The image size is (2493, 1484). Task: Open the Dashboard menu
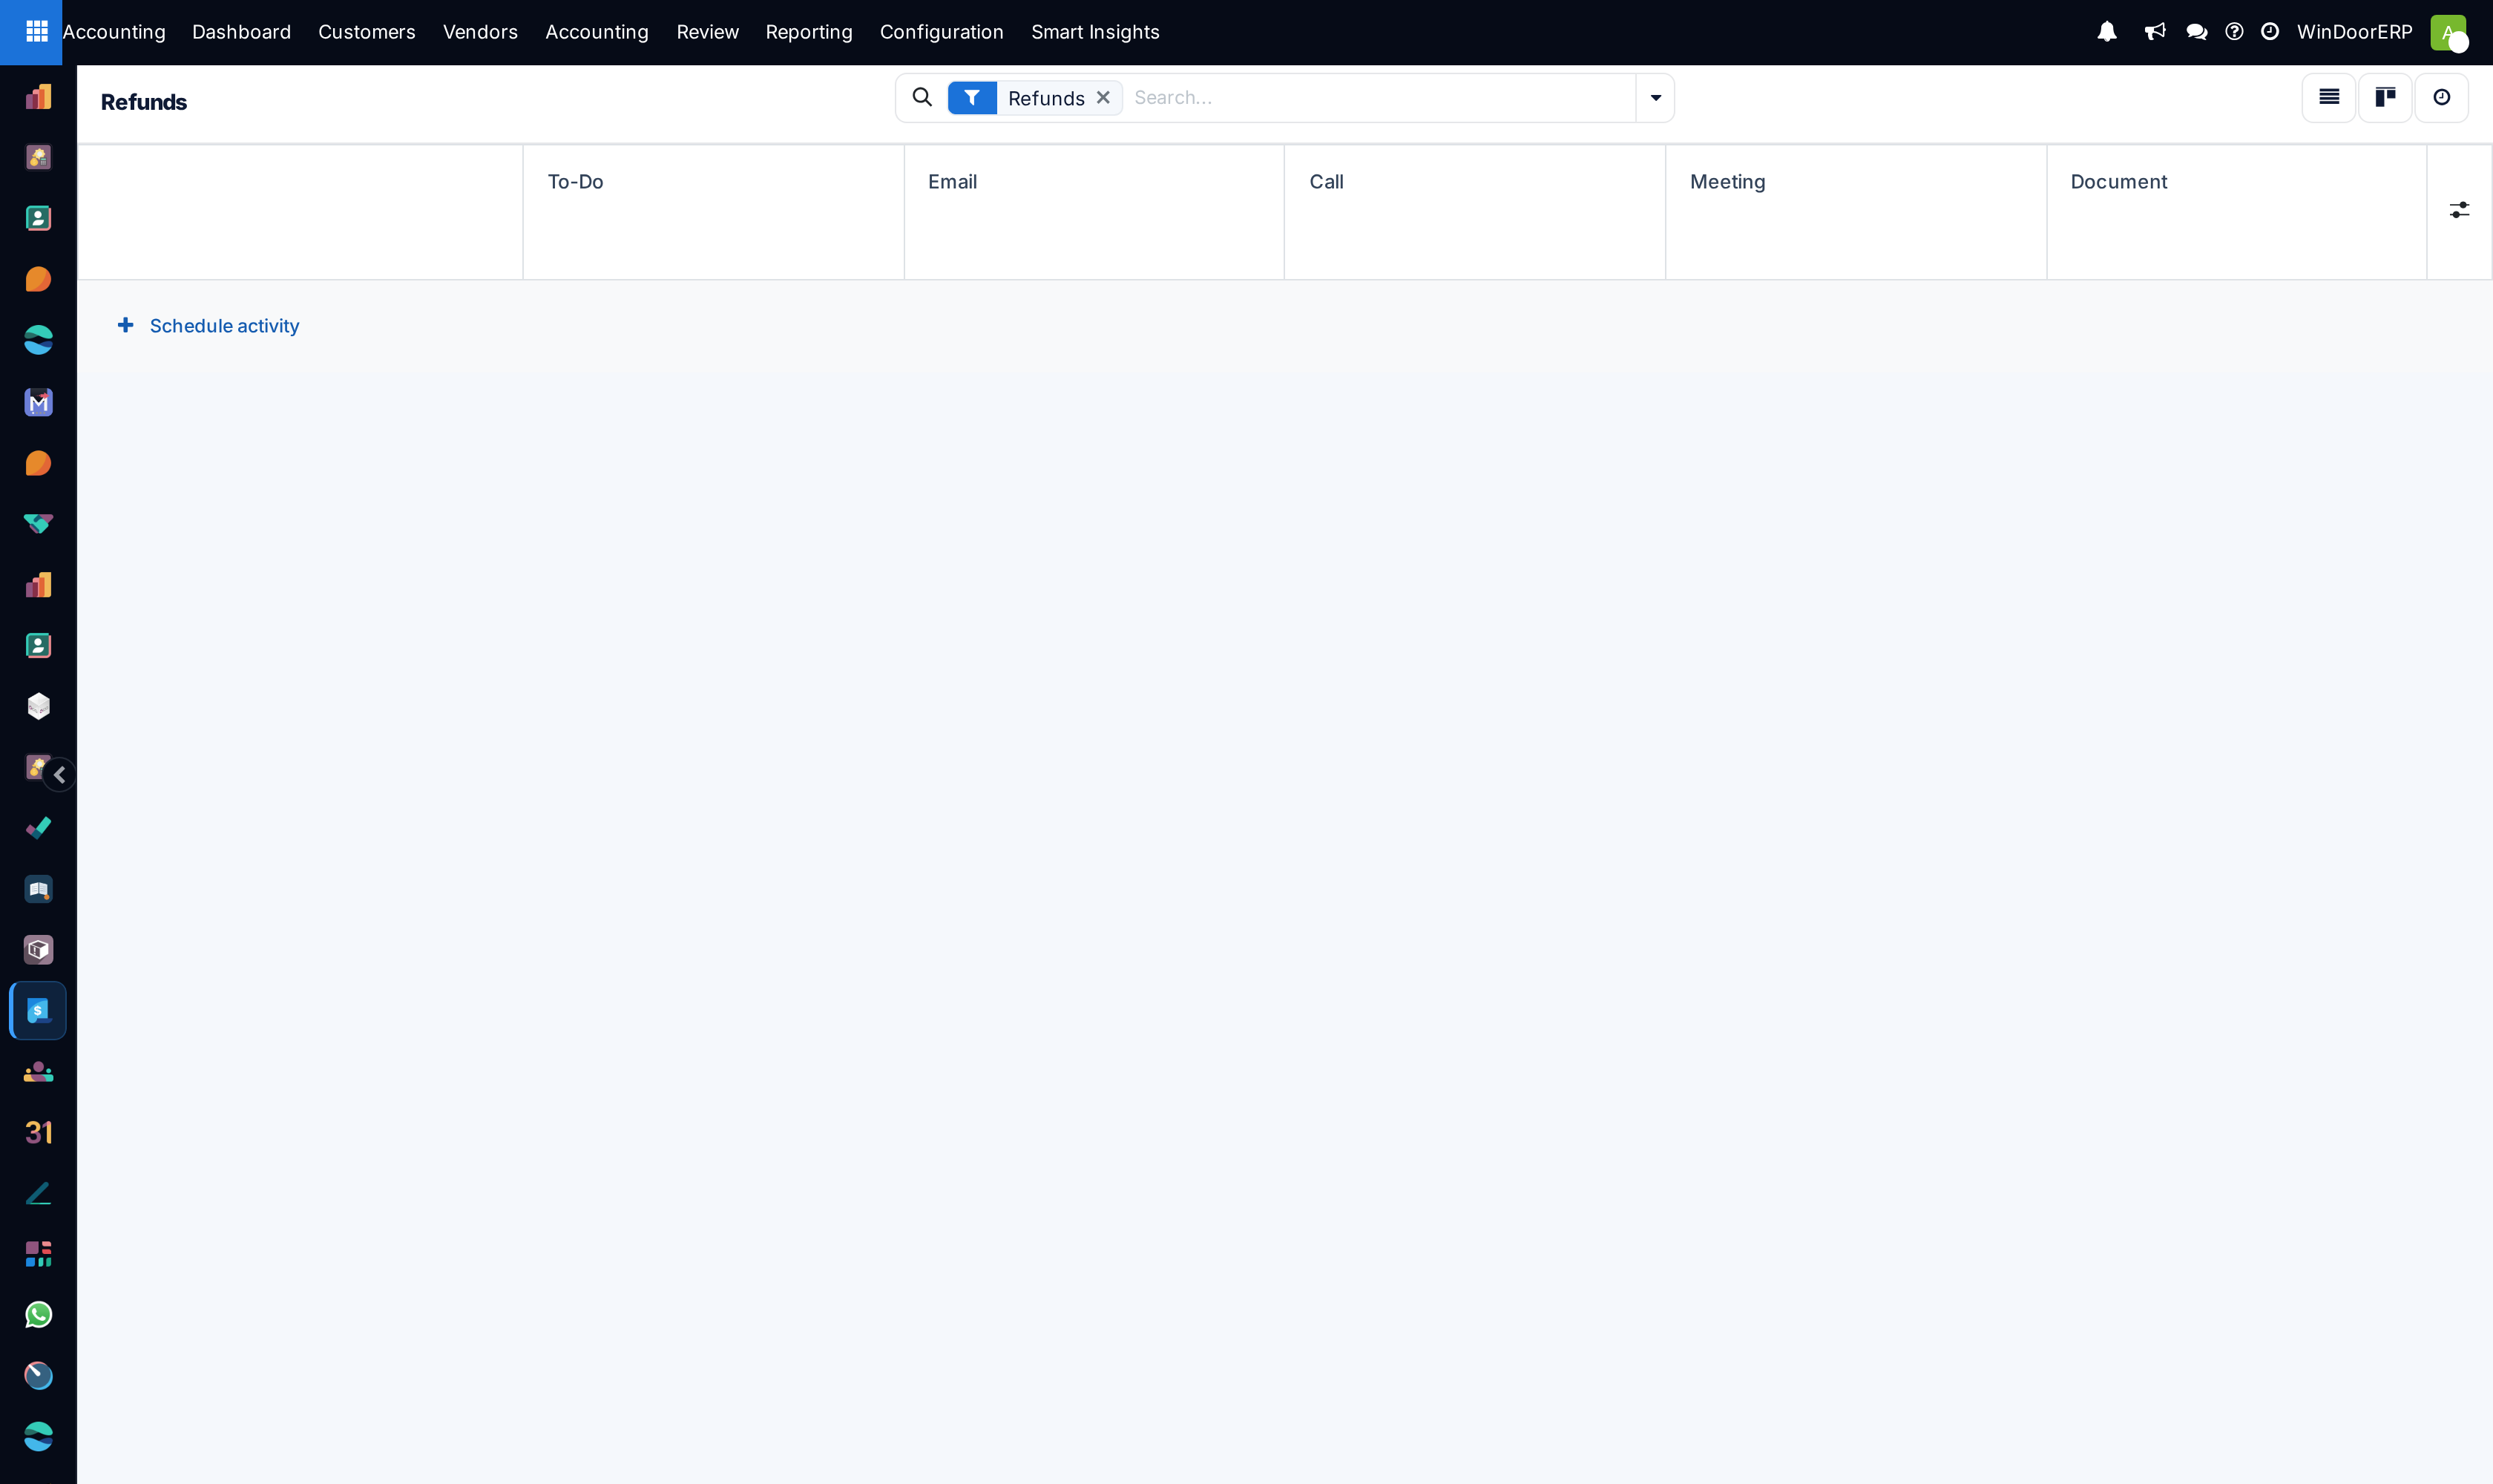pos(241,32)
